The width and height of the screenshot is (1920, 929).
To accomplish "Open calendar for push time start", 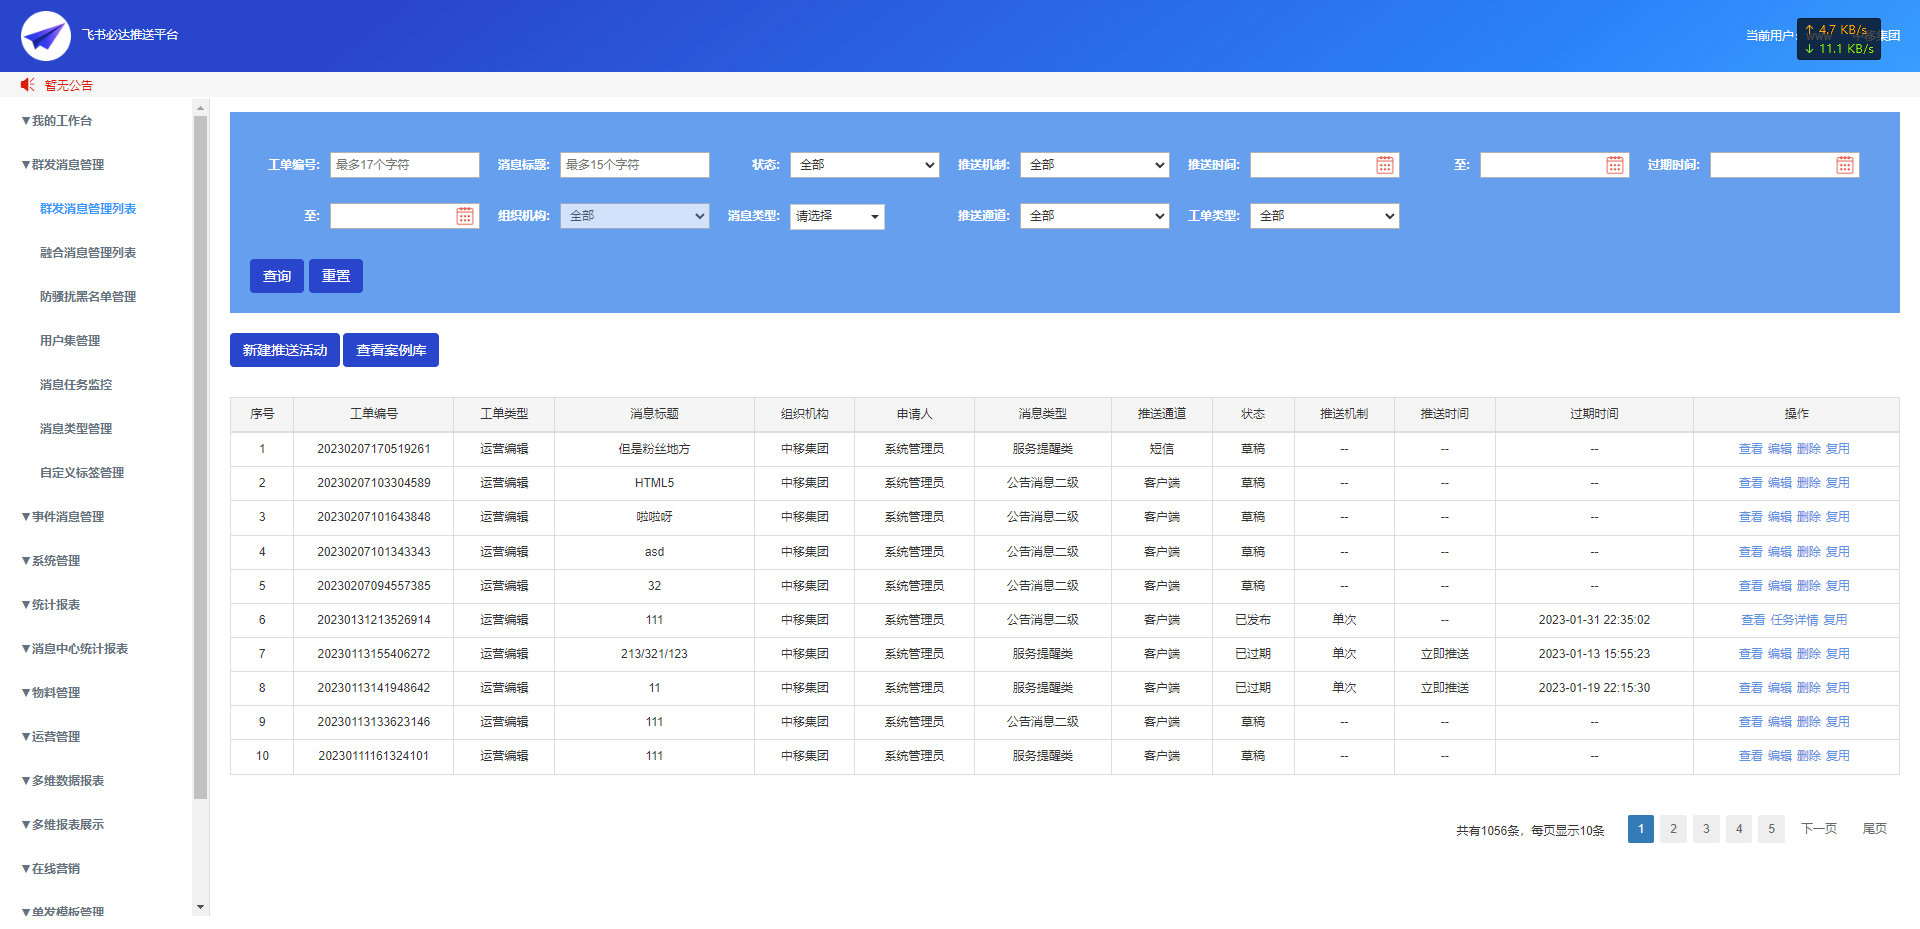I will [1384, 165].
